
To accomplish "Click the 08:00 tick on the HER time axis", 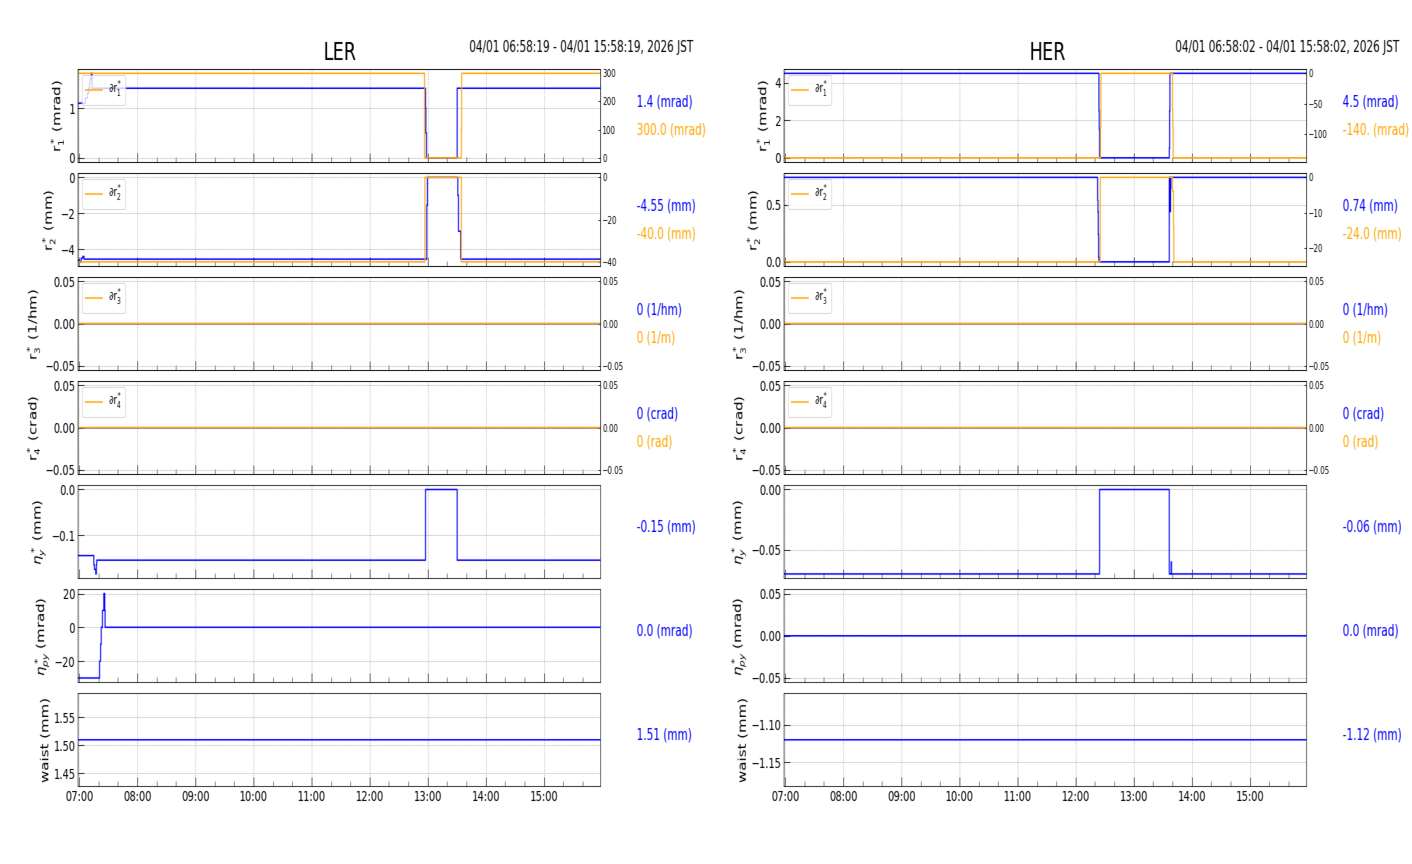I will pyautogui.click(x=843, y=797).
